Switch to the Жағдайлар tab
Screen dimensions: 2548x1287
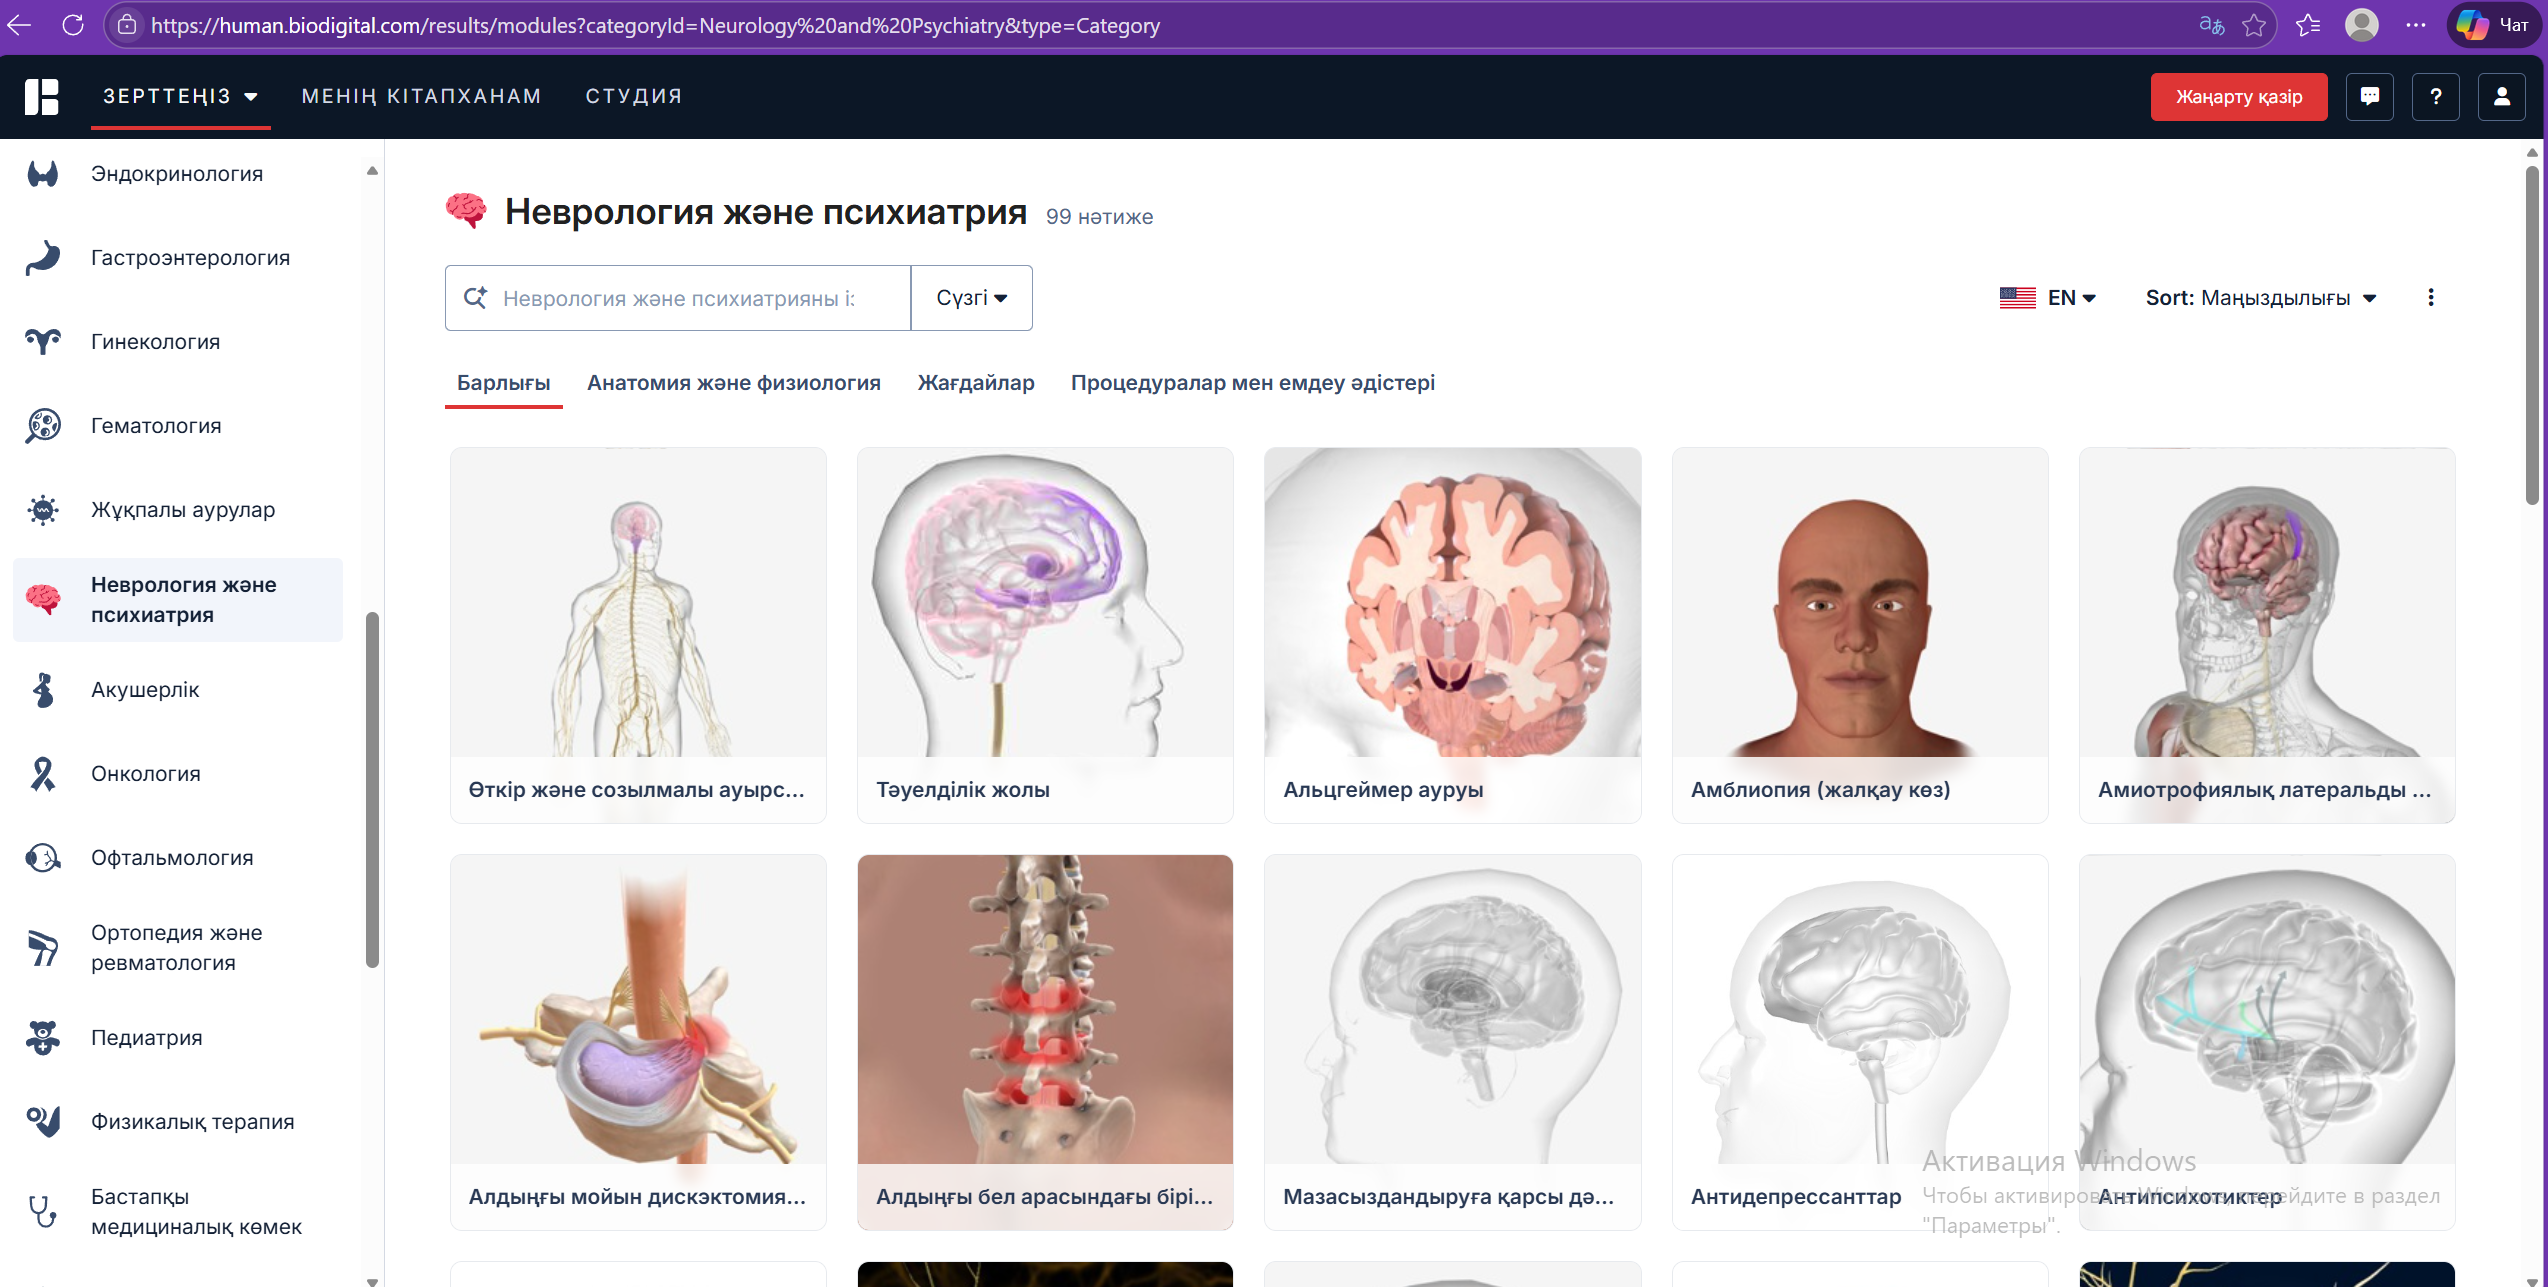click(x=975, y=382)
